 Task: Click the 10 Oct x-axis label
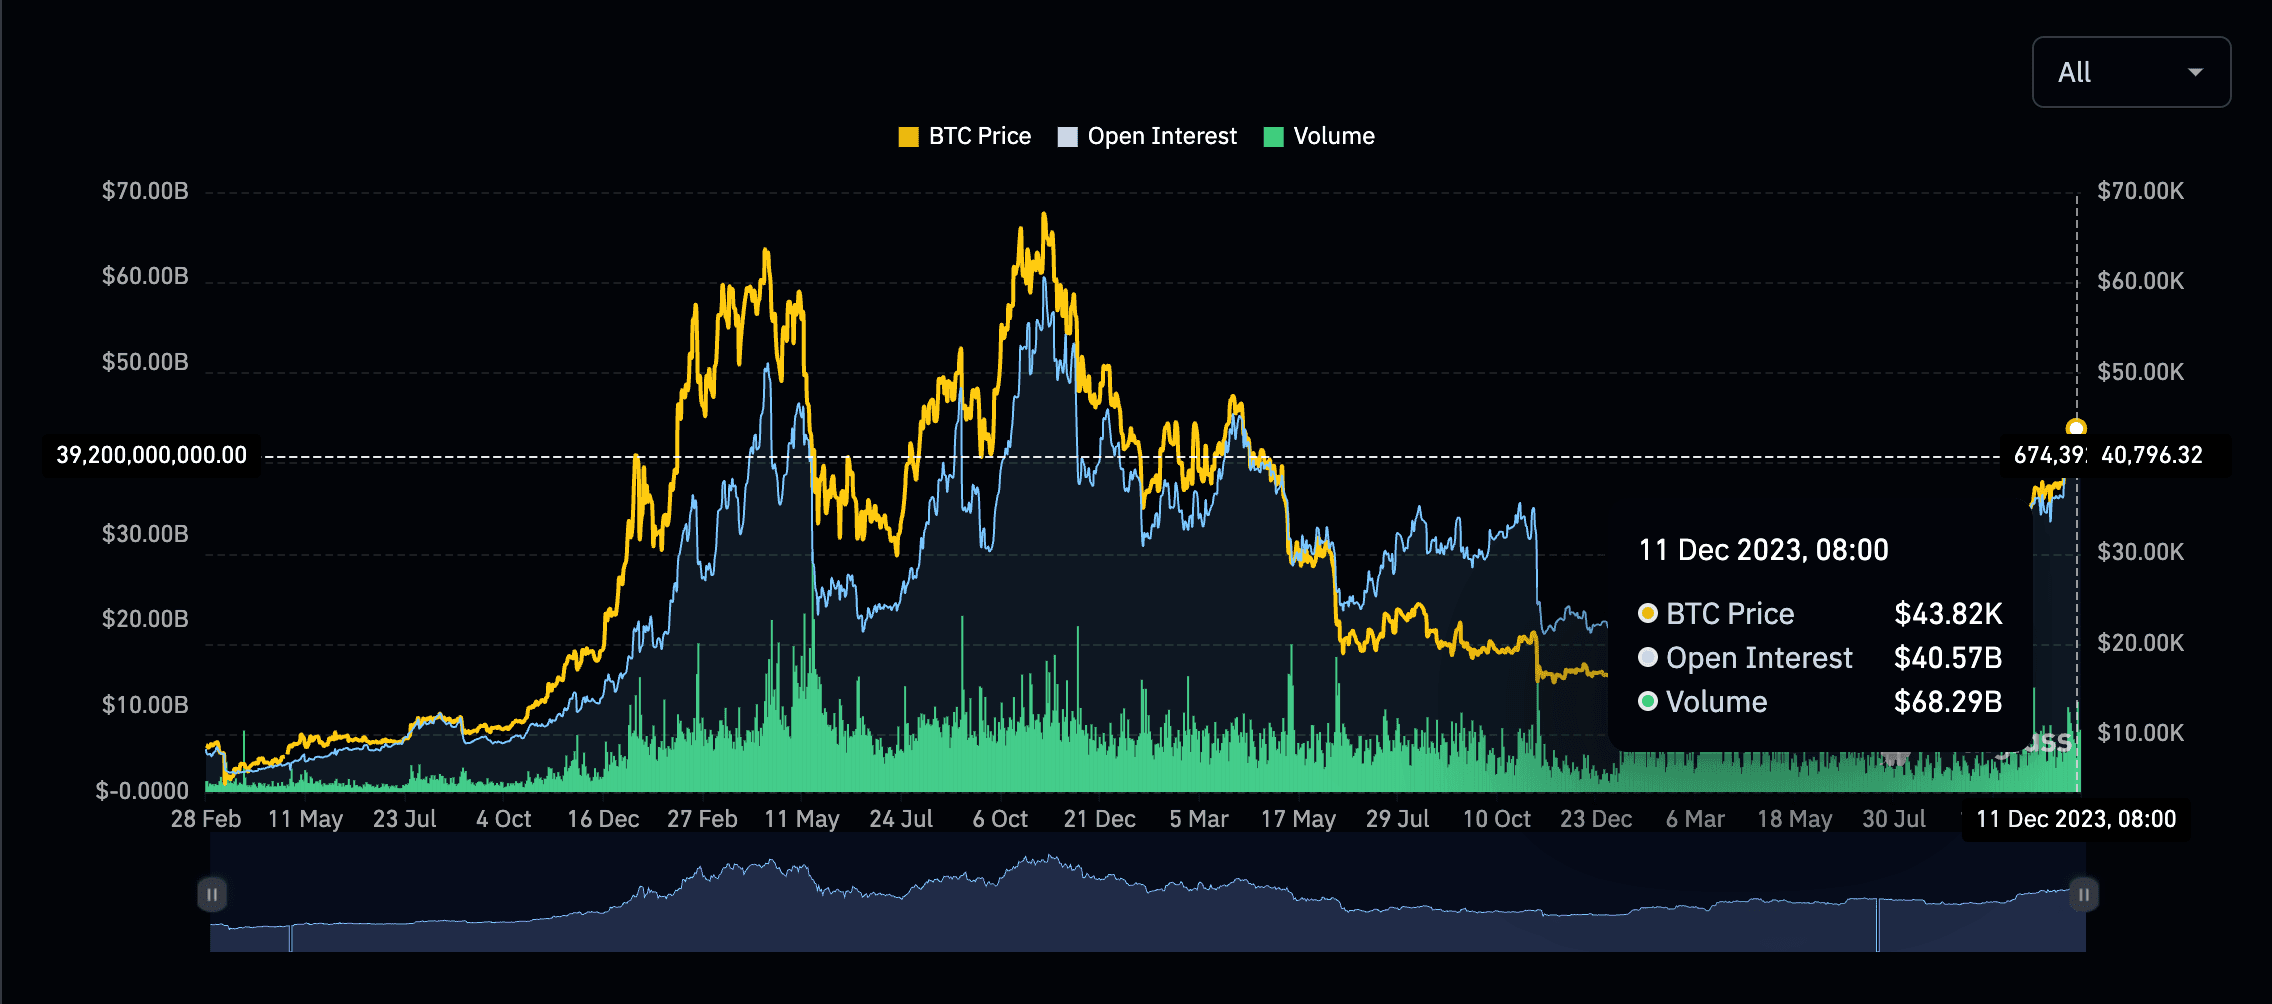1497,819
